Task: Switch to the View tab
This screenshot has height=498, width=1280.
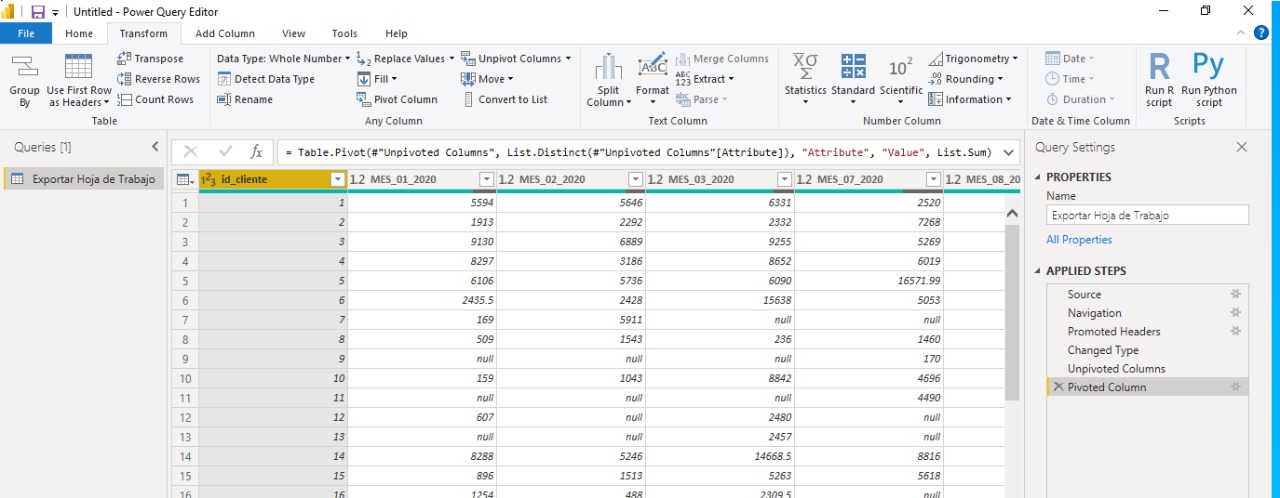Action: [x=294, y=33]
